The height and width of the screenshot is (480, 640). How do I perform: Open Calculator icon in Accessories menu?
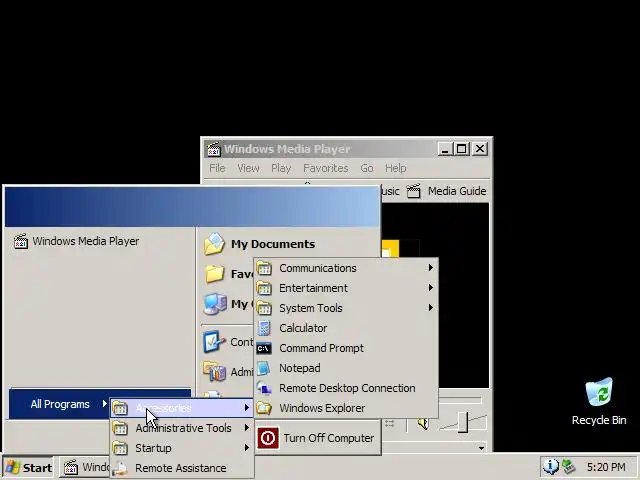(x=264, y=328)
